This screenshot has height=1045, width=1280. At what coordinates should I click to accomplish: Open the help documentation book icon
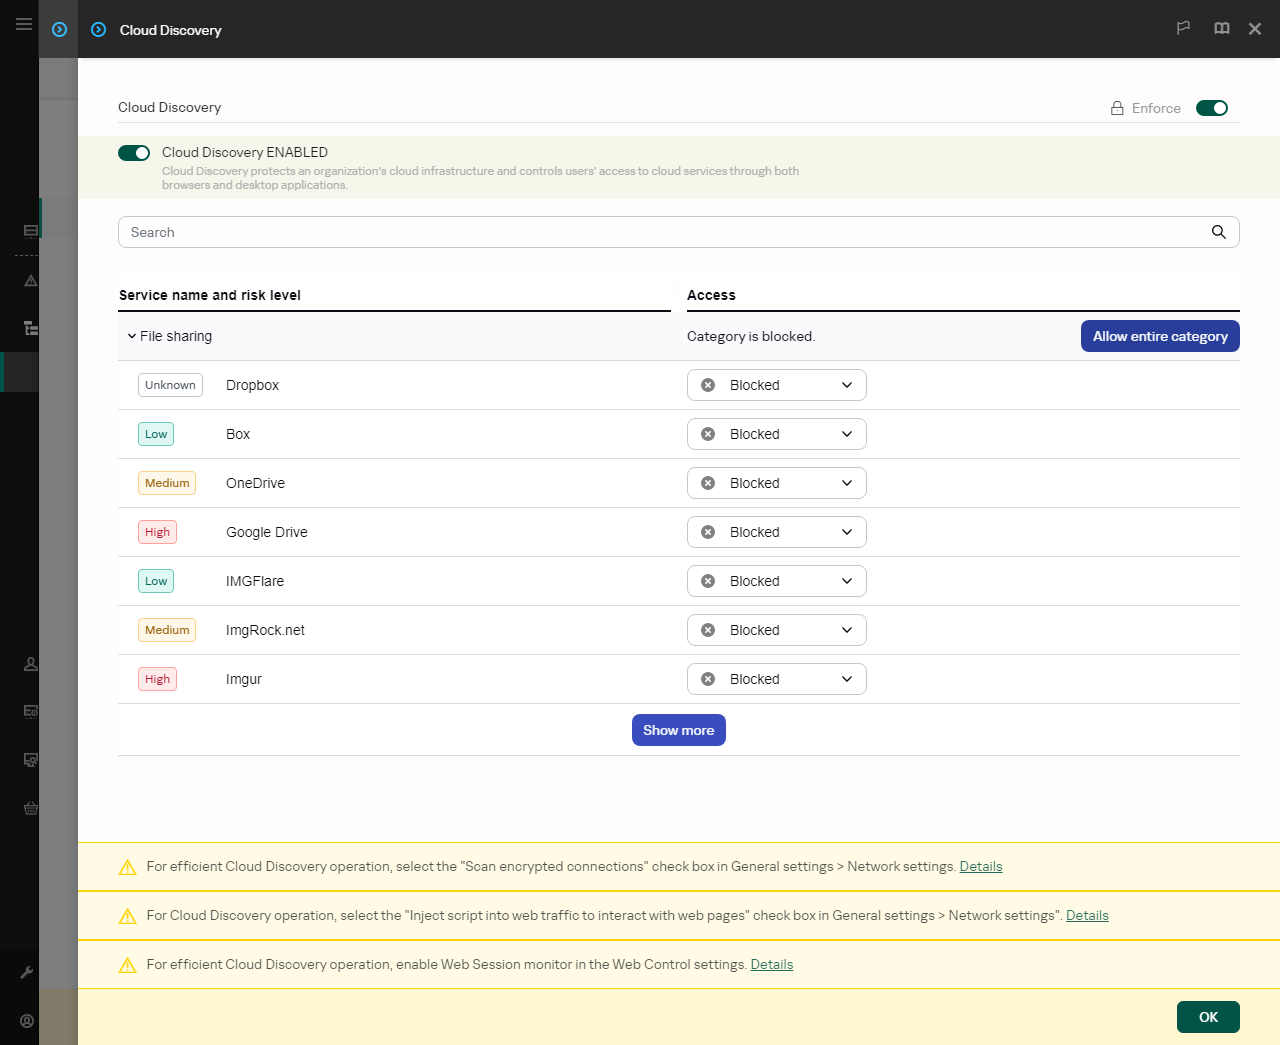(x=1221, y=28)
